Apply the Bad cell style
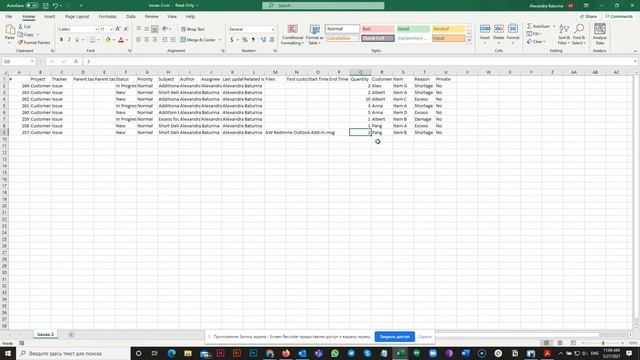 (x=378, y=29)
